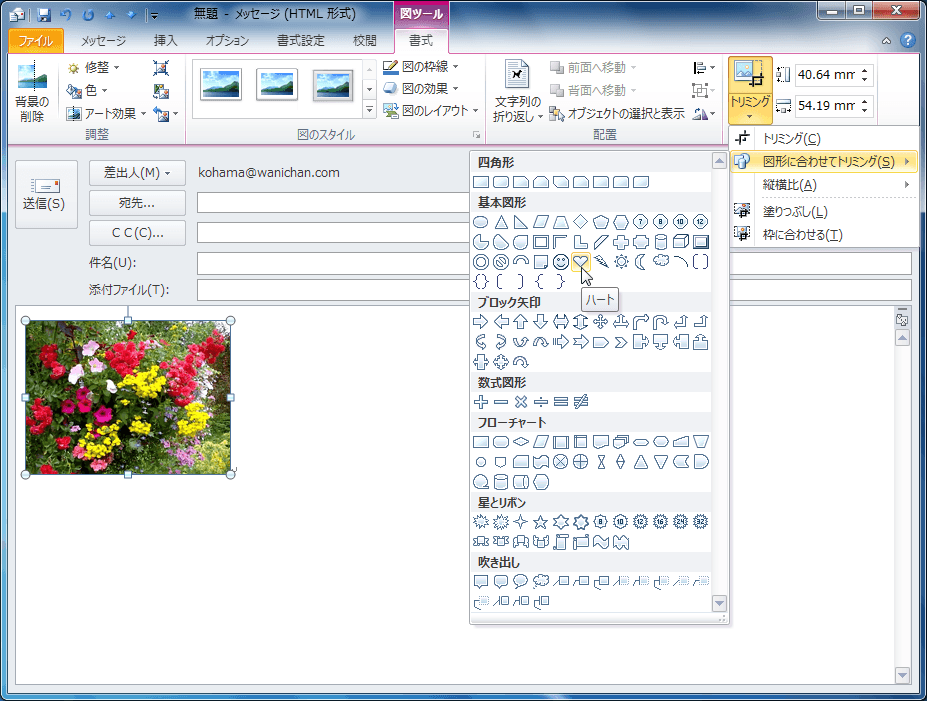Switch to the 挿入 tab
Screen dimensions: 927x701
pyautogui.click(x=166, y=40)
